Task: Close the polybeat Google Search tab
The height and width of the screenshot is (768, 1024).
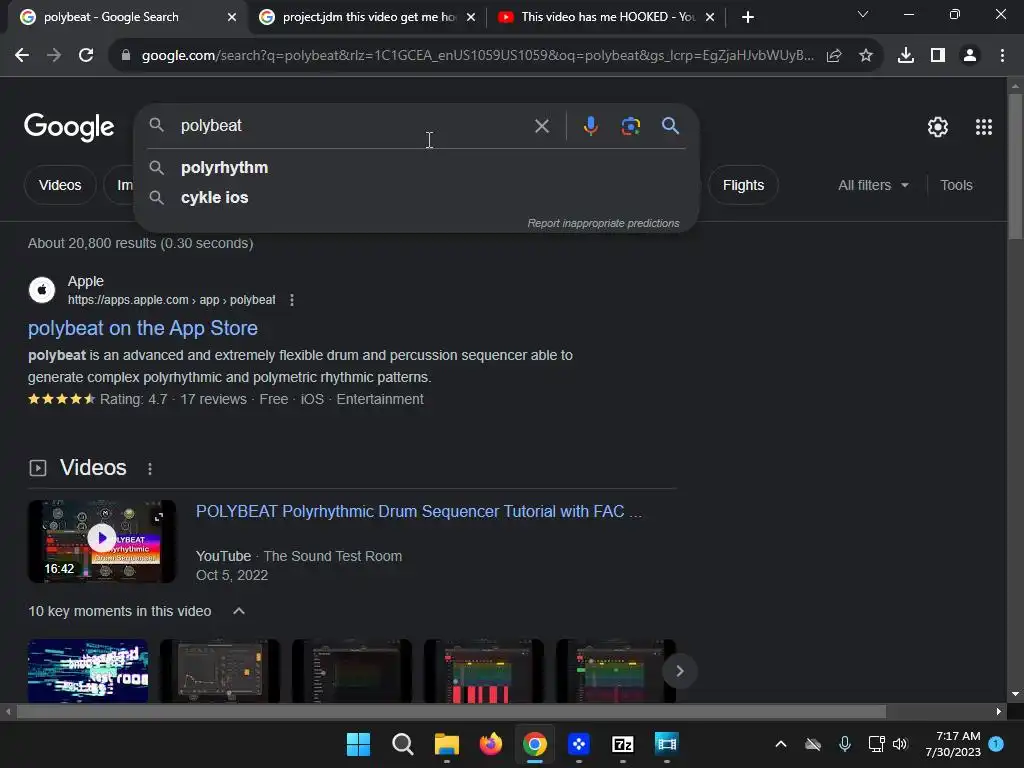Action: pyautogui.click(x=232, y=17)
